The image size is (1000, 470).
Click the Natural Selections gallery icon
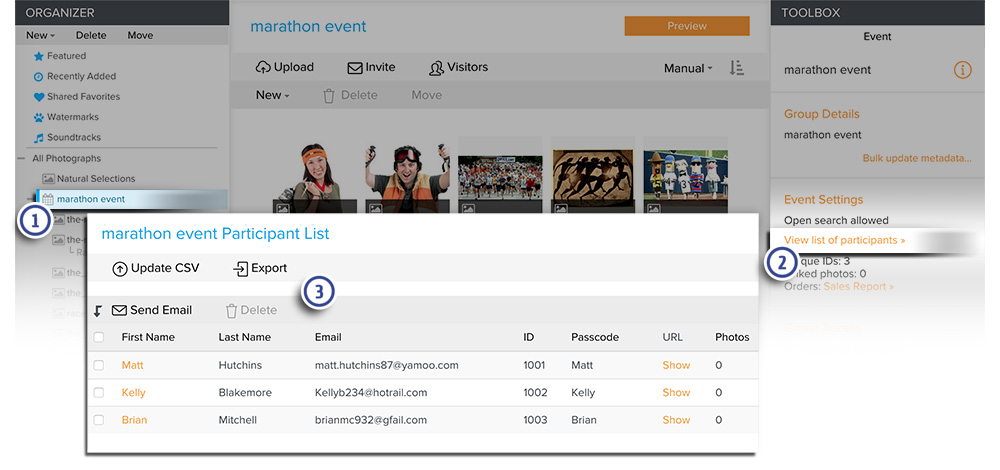coord(48,179)
